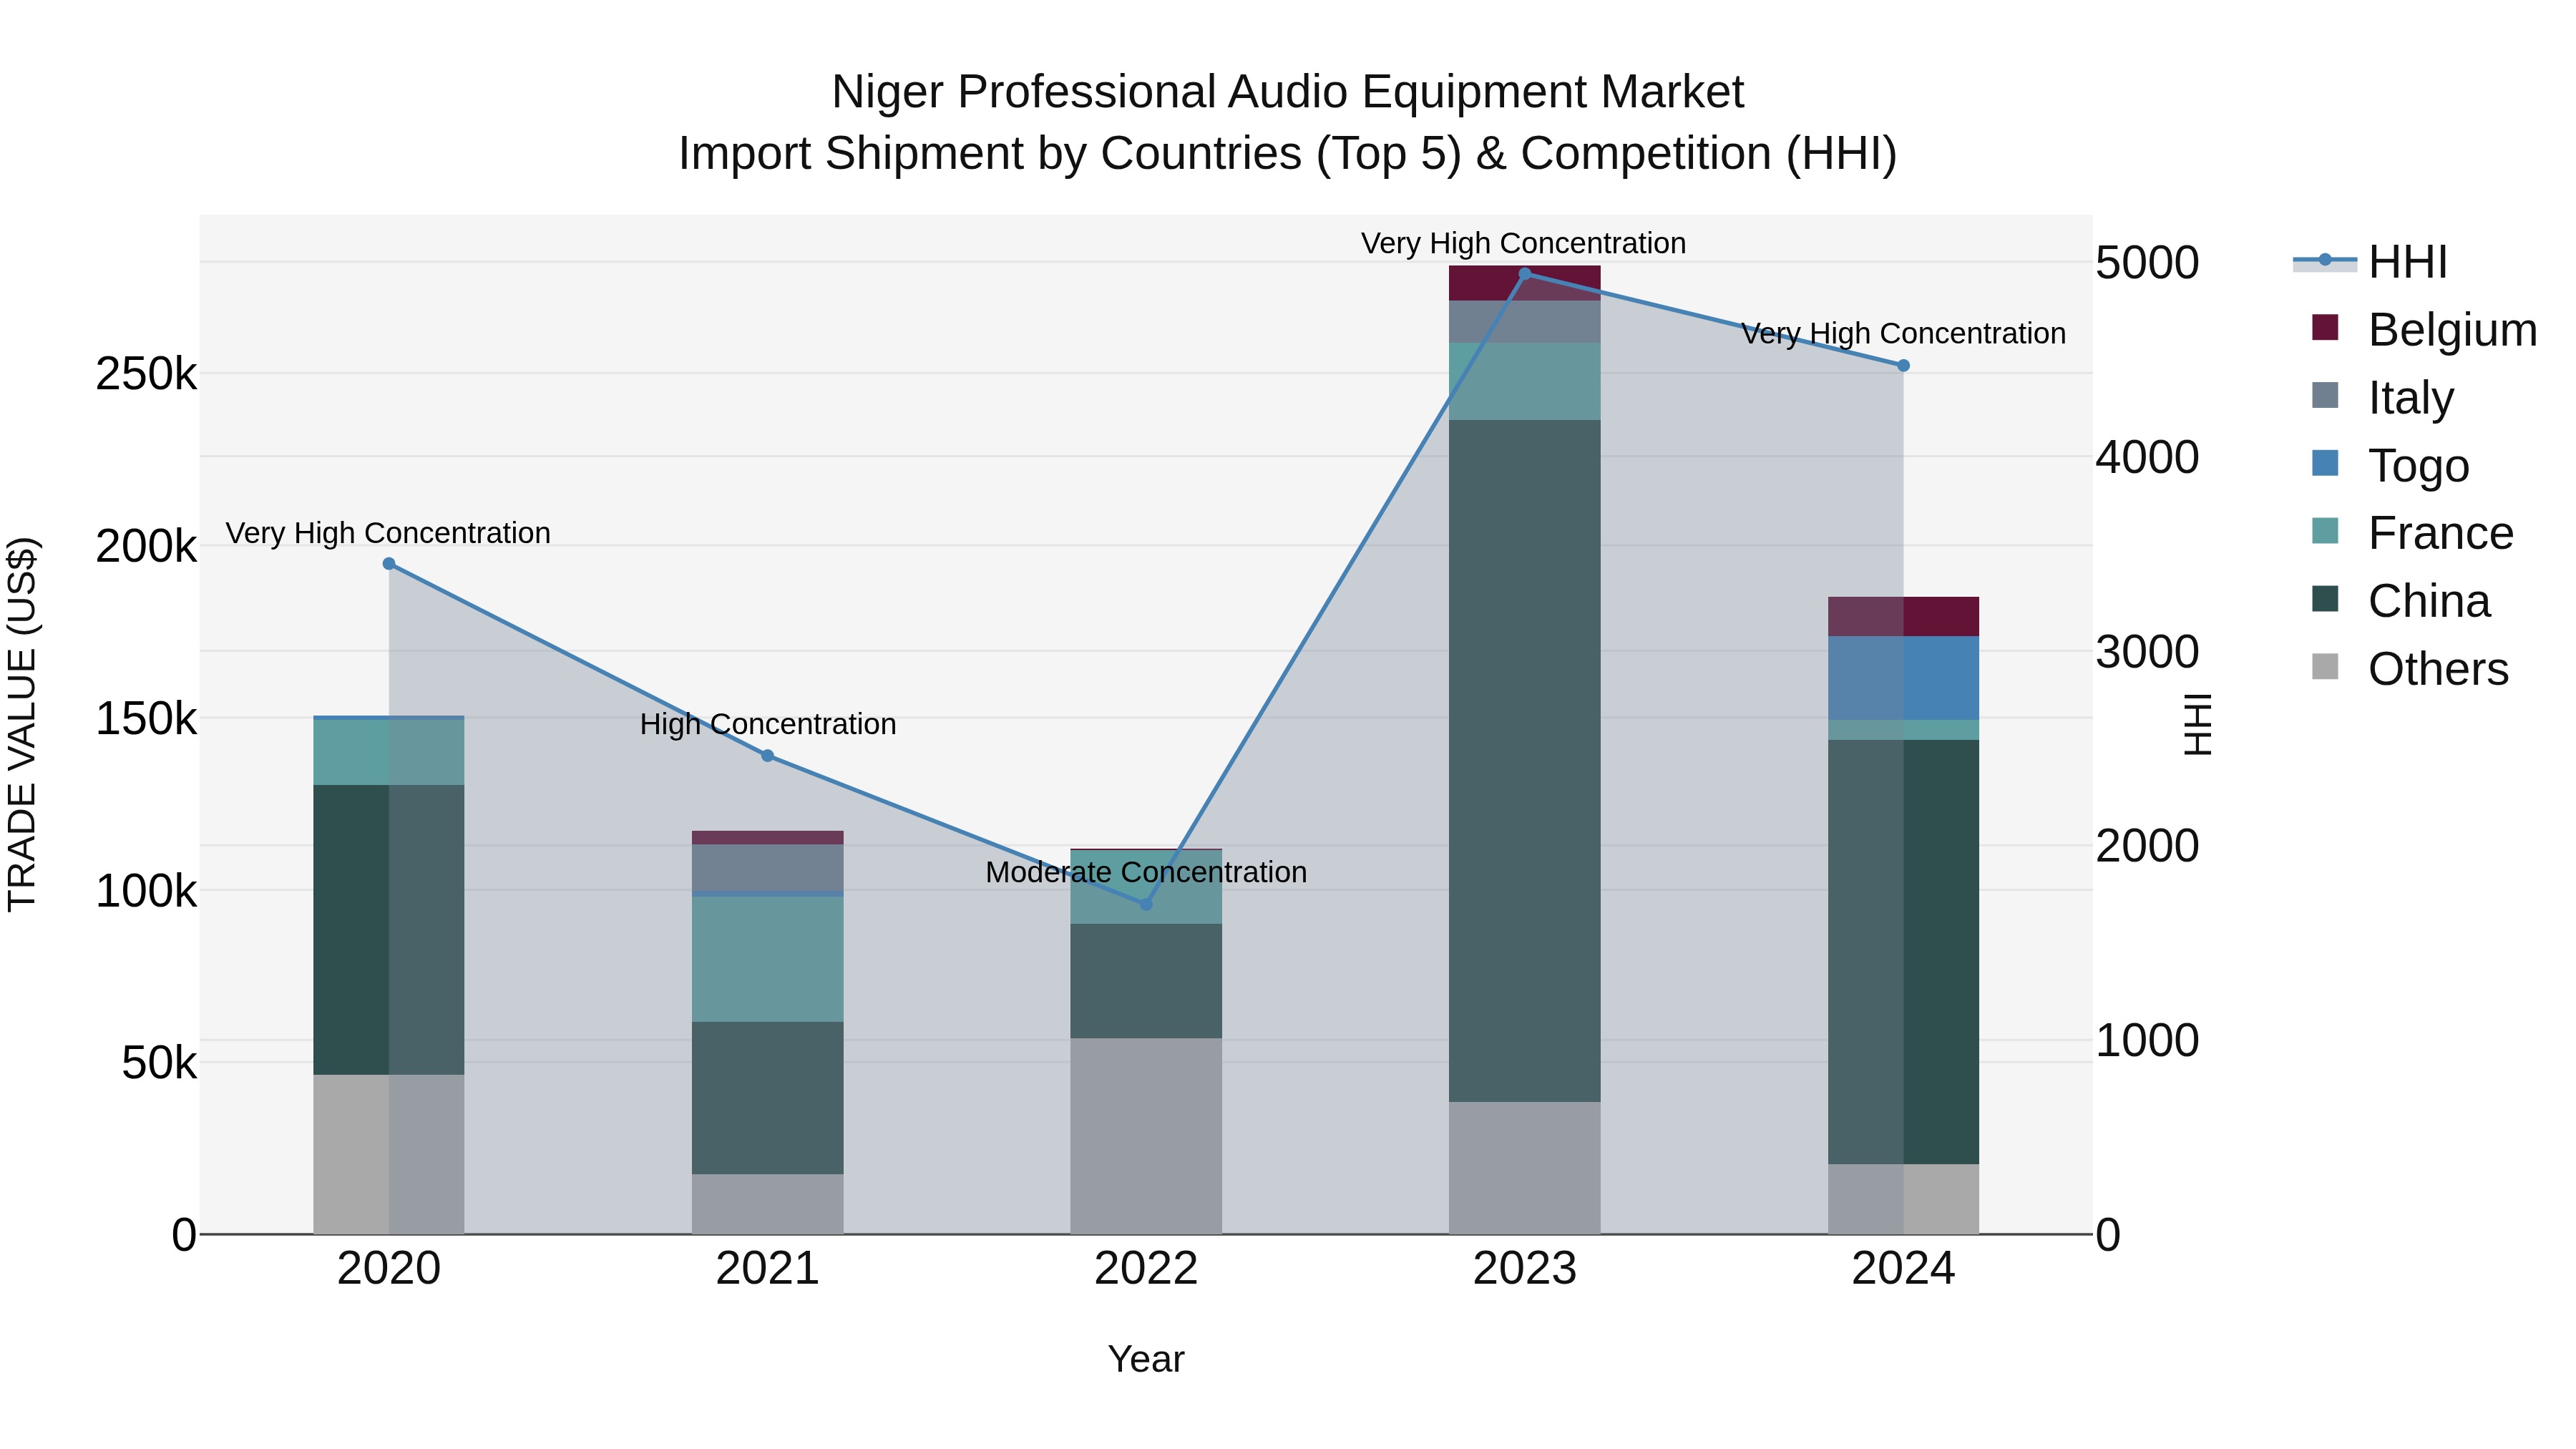Select the China segment of 2024 bar
The image size is (2576, 1449).
[x=1903, y=952]
